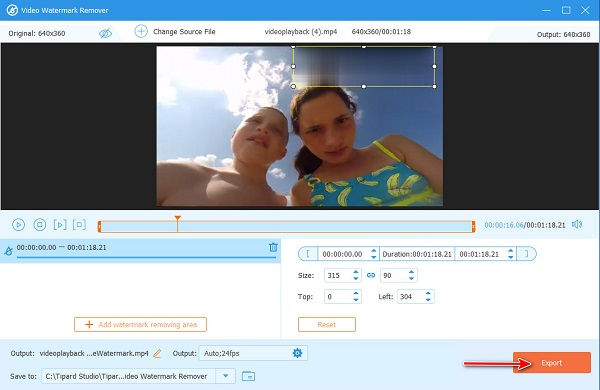Screen dimensions: 600x390
Task: Maximize the Video Watermark Remover window
Action: 566,10
